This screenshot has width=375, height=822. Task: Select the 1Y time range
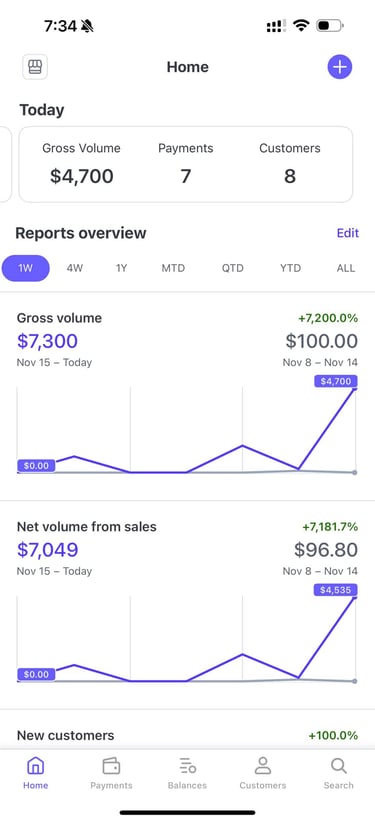pos(122,268)
